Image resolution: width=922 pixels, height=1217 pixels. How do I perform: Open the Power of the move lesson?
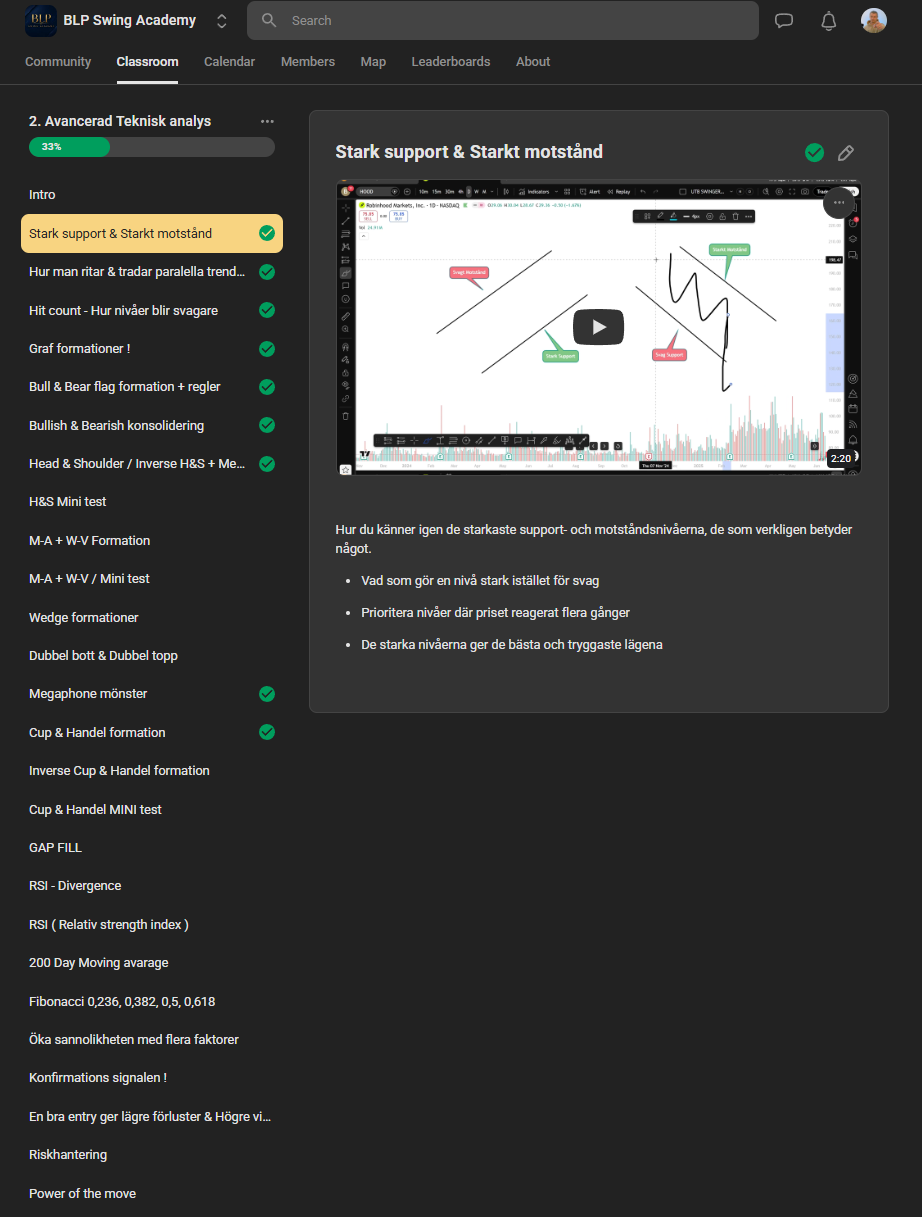click(152, 1193)
